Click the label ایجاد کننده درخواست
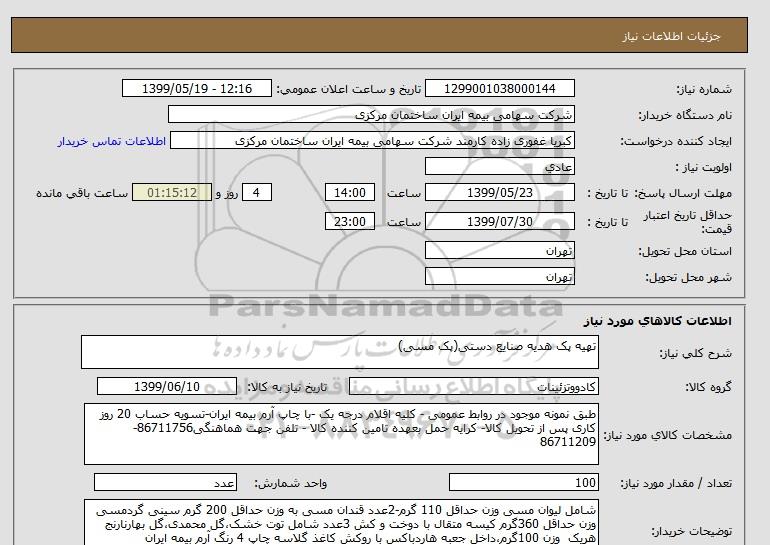The width and height of the screenshot is (770, 545). pyautogui.click(x=676, y=141)
